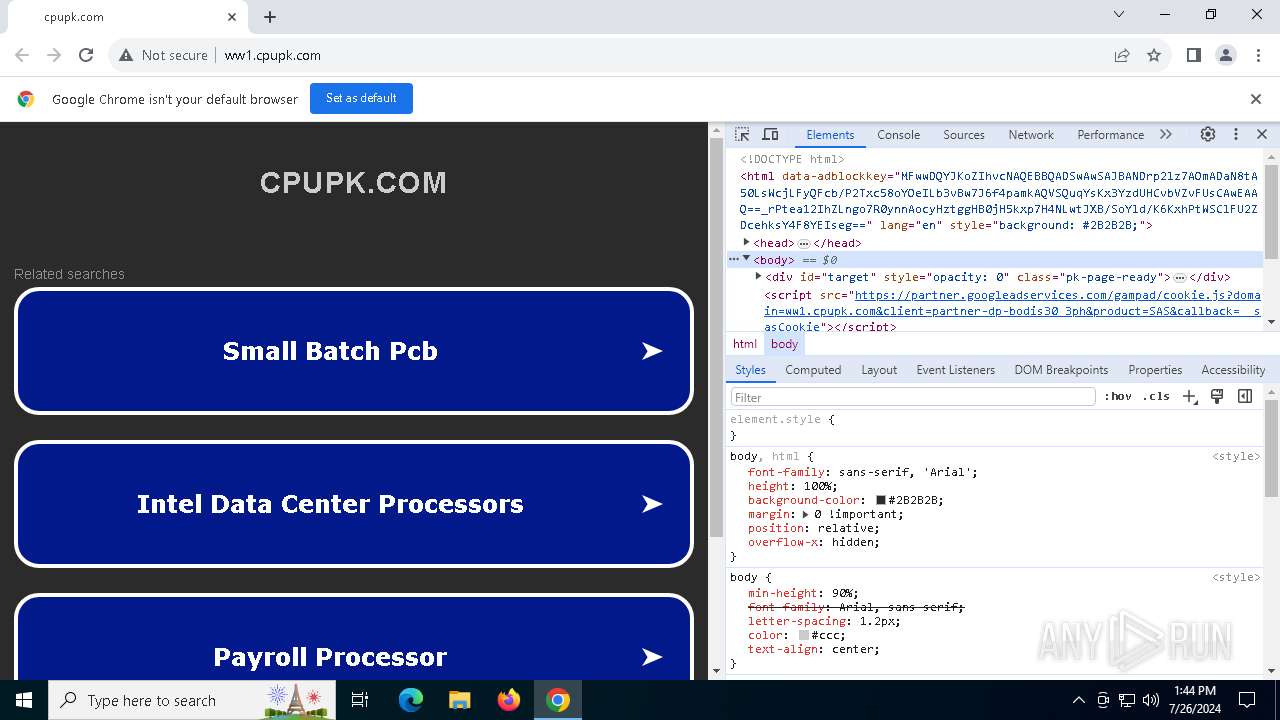The image size is (1280, 720).
Task: Open the Accessibility tab
Action: point(1233,370)
